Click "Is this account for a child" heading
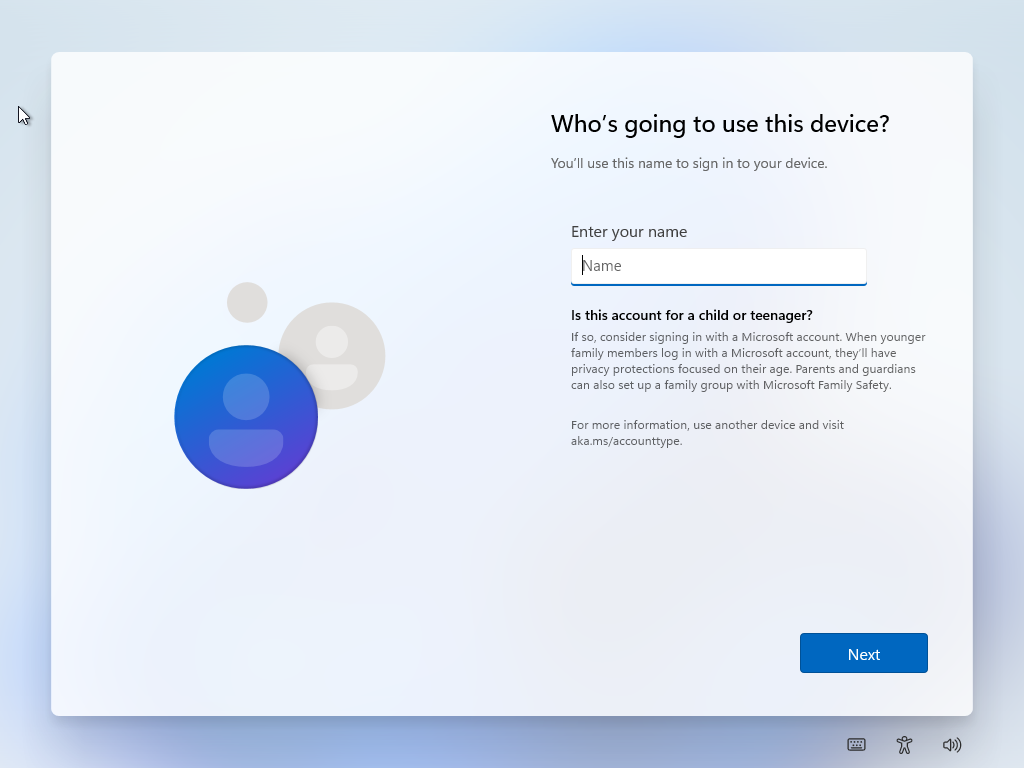Screen dimensions: 1024x768 [691, 315]
